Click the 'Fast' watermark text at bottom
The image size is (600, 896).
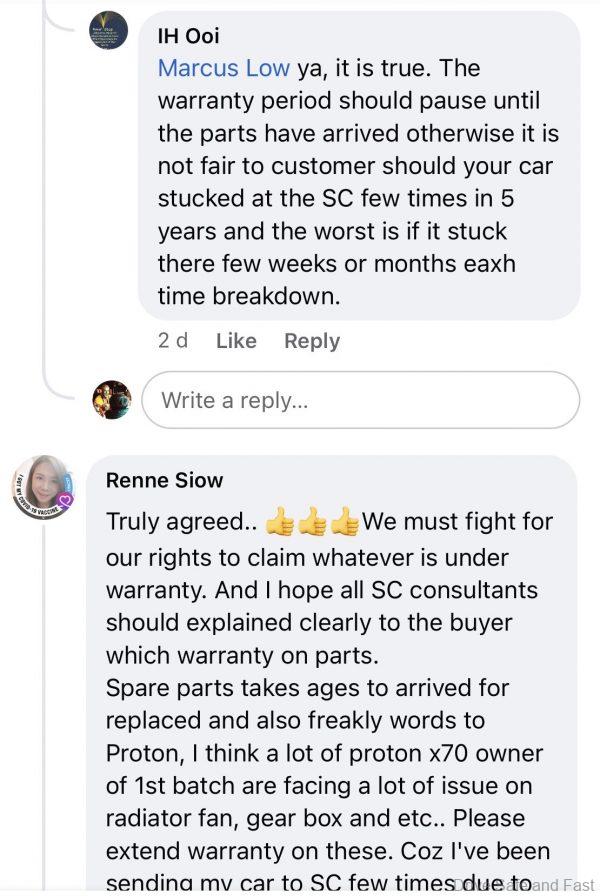tap(577, 885)
